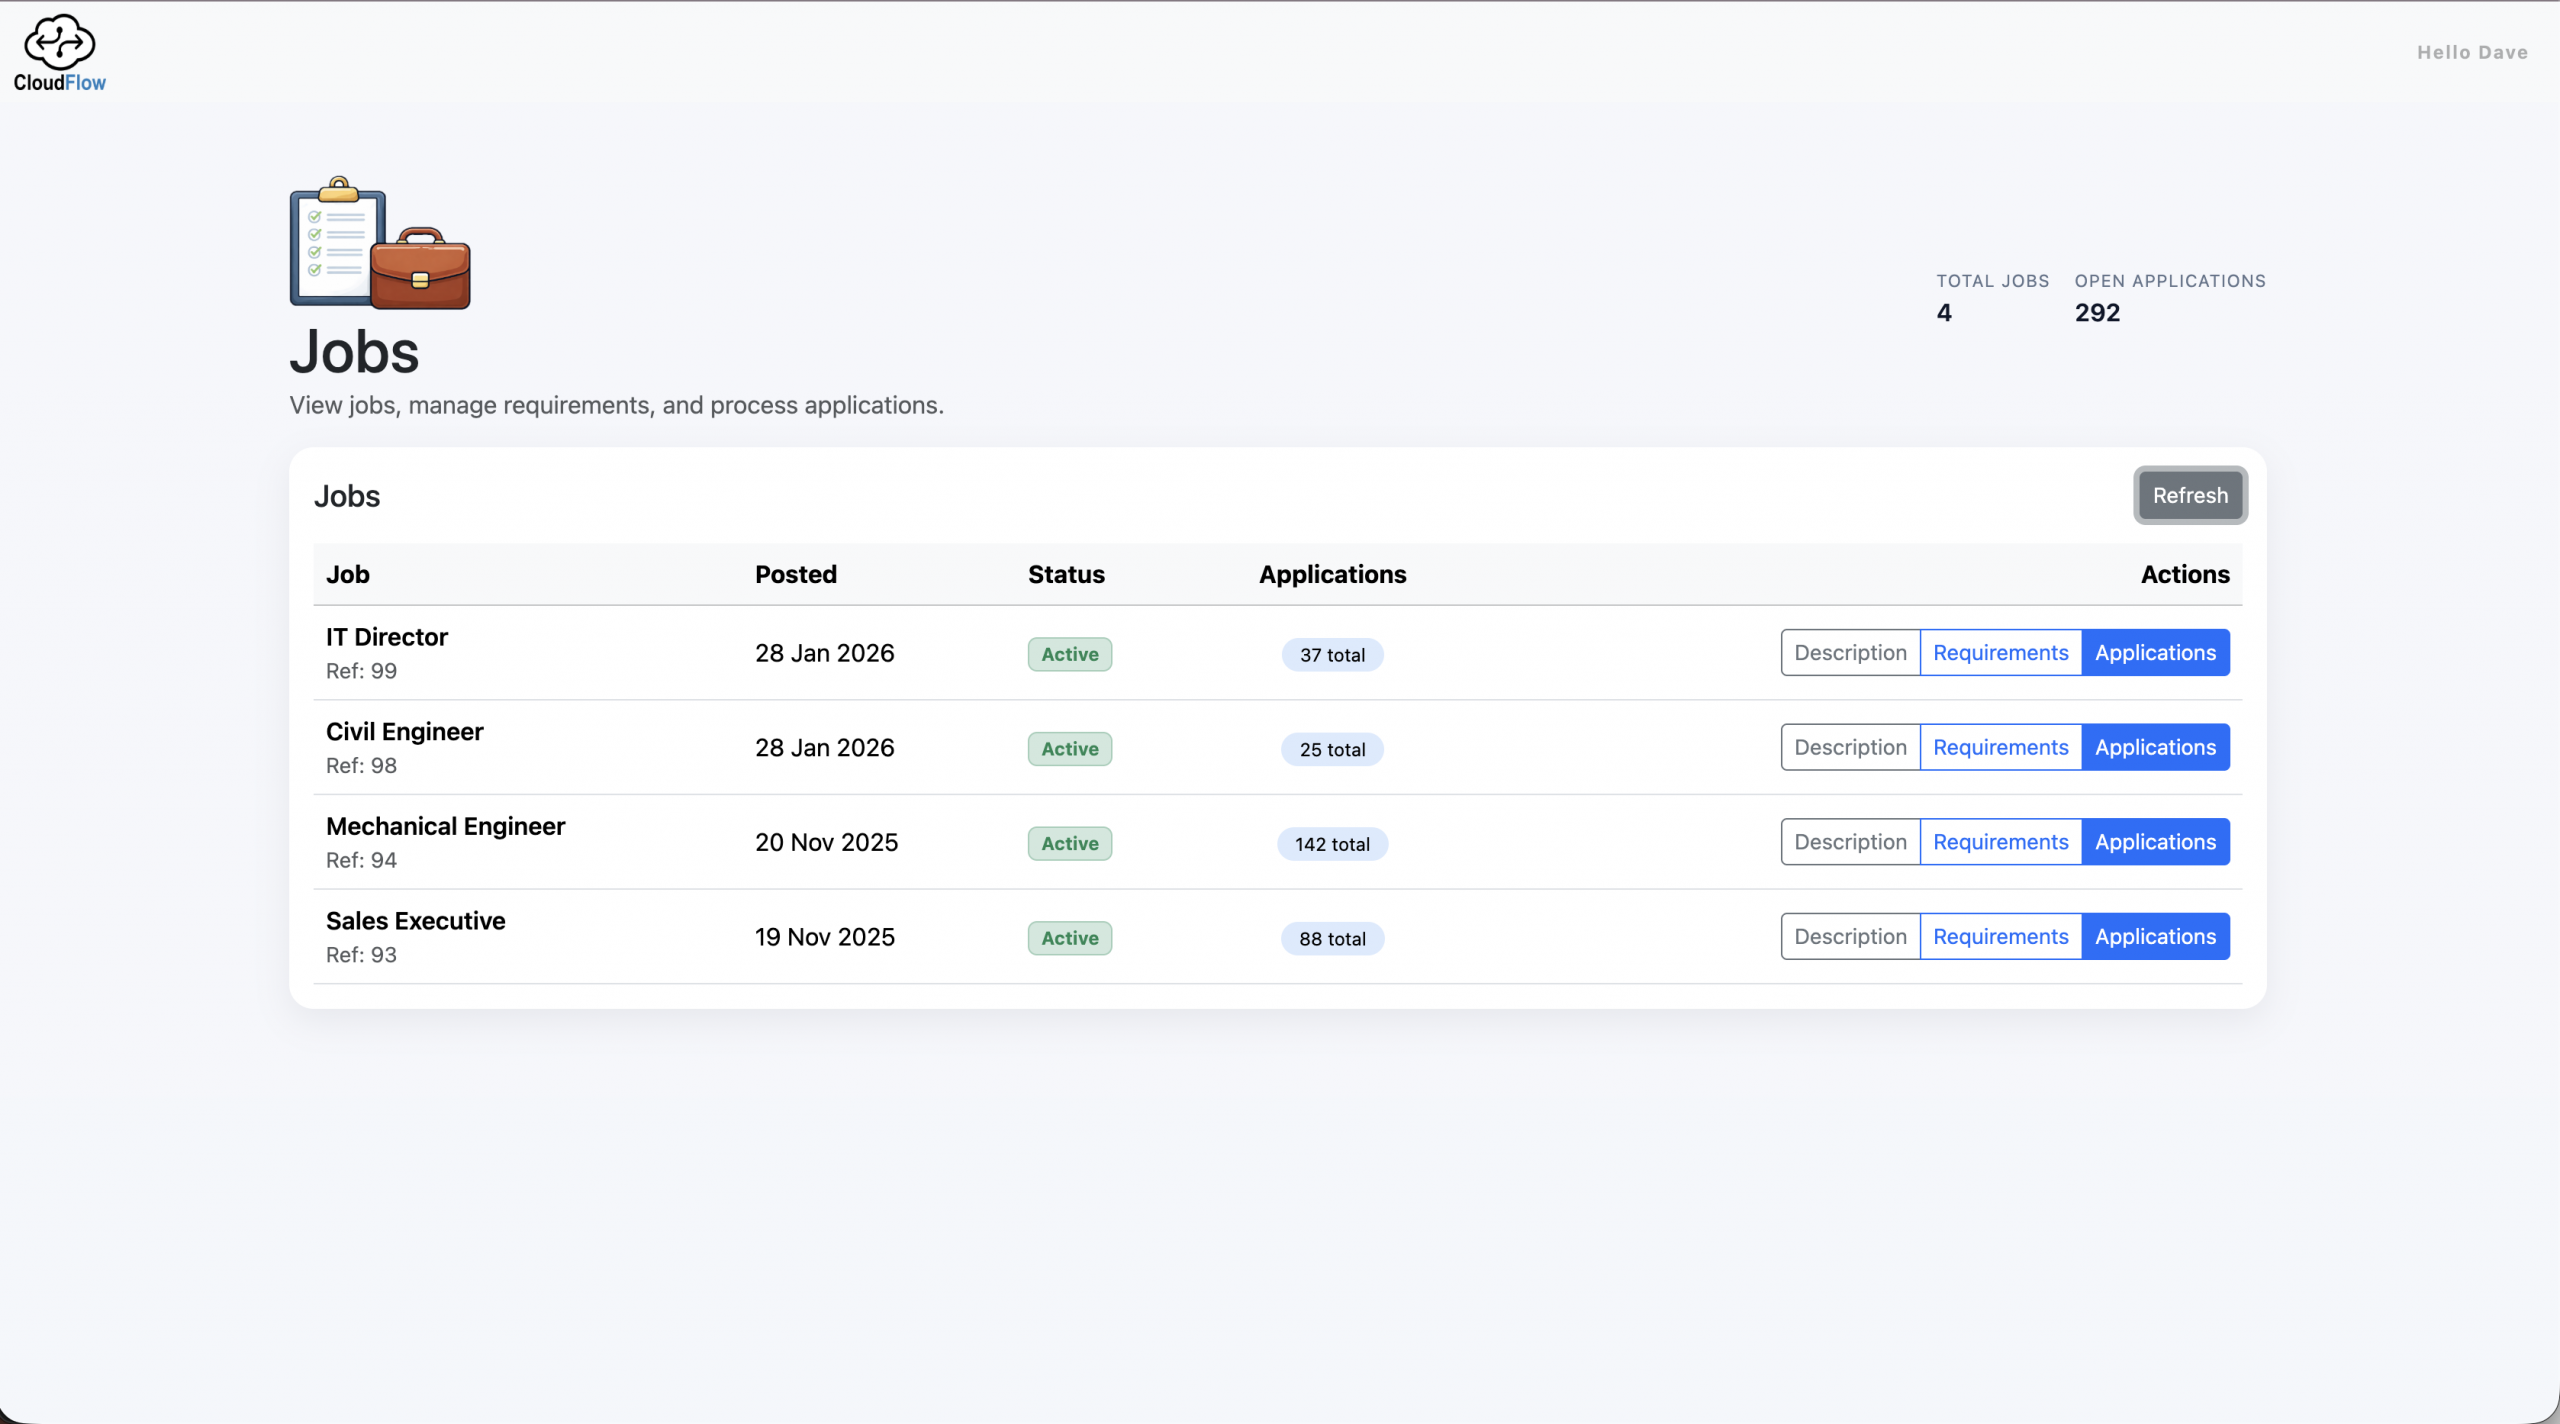This screenshot has width=2560, height=1424.
Task: Show Description for Mechanical Engineer
Action: tap(1850, 842)
